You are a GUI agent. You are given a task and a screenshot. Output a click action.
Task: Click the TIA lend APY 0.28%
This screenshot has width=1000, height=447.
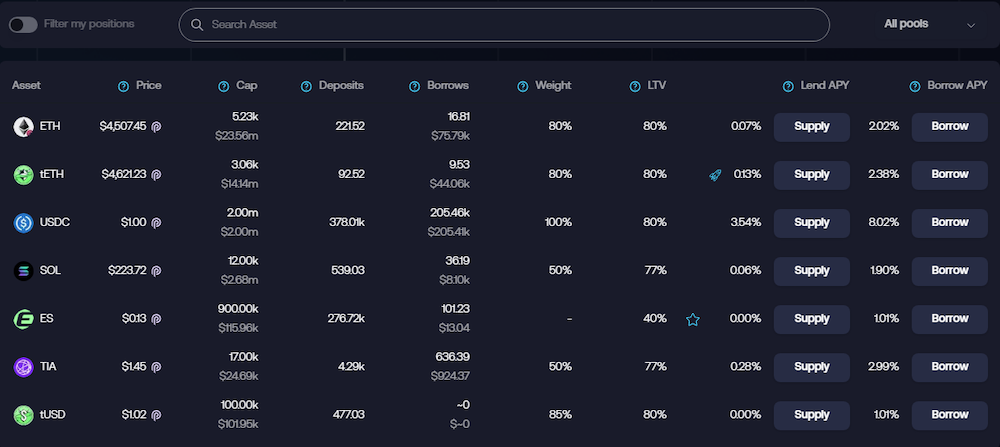pyautogui.click(x=746, y=367)
